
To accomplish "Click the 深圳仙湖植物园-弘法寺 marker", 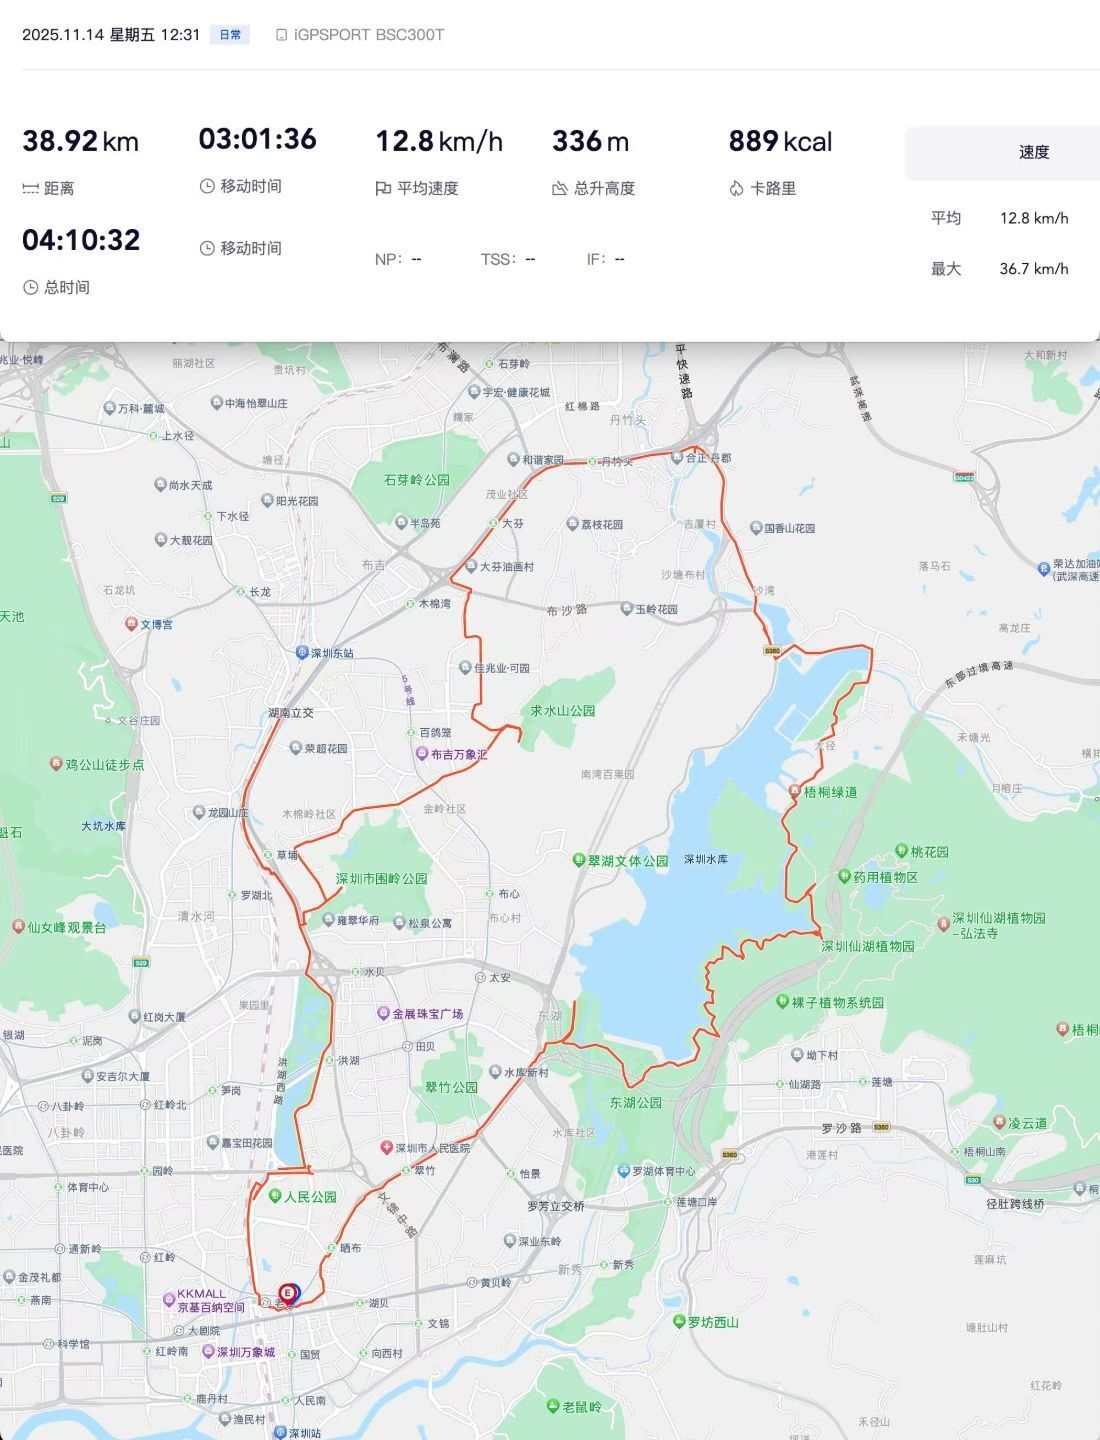I will point(943,925).
